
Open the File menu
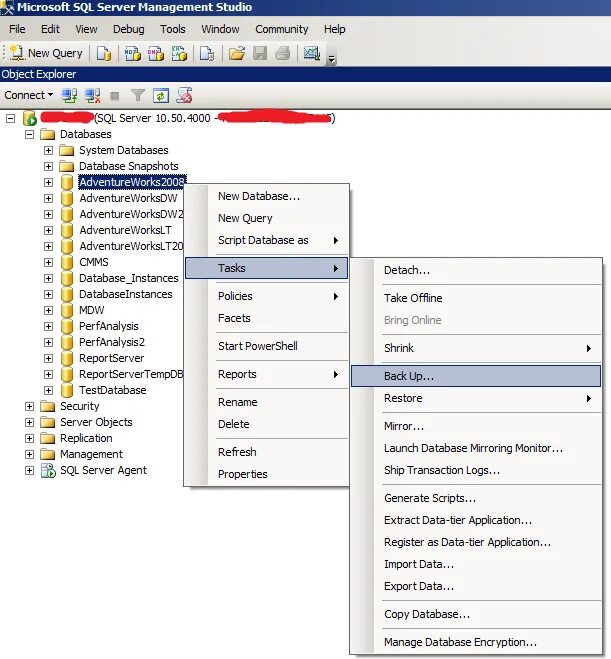(x=17, y=29)
